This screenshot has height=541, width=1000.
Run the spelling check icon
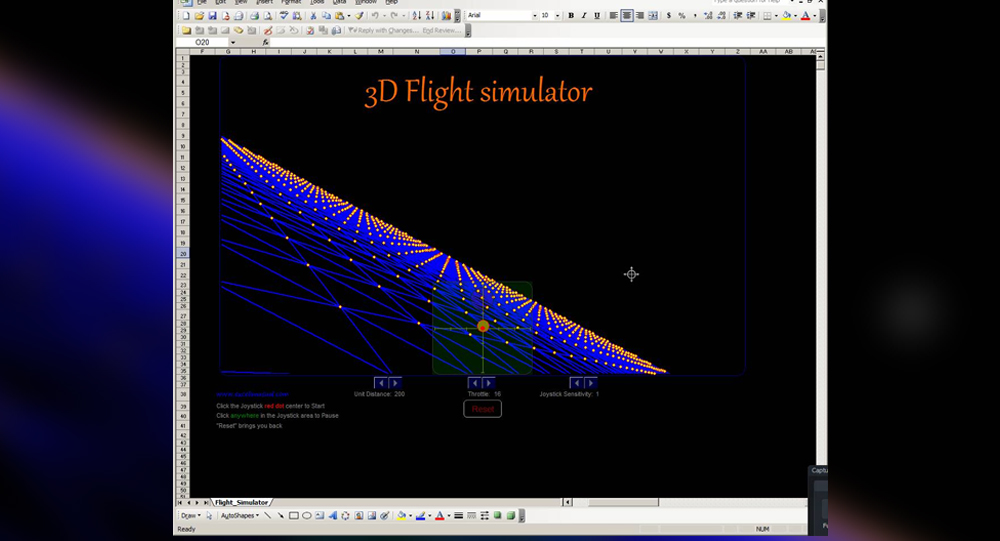pyautogui.click(x=284, y=15)
